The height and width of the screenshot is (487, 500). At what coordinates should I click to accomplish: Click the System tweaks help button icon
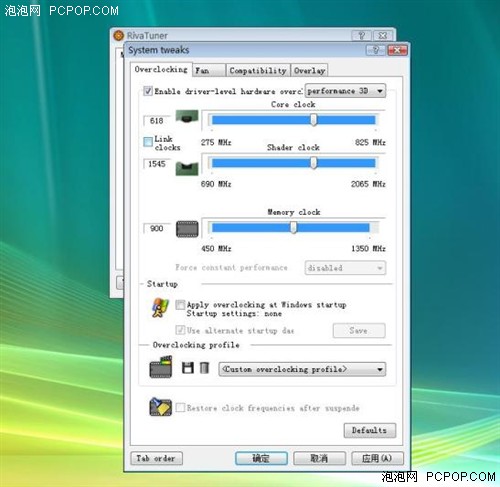376,50
